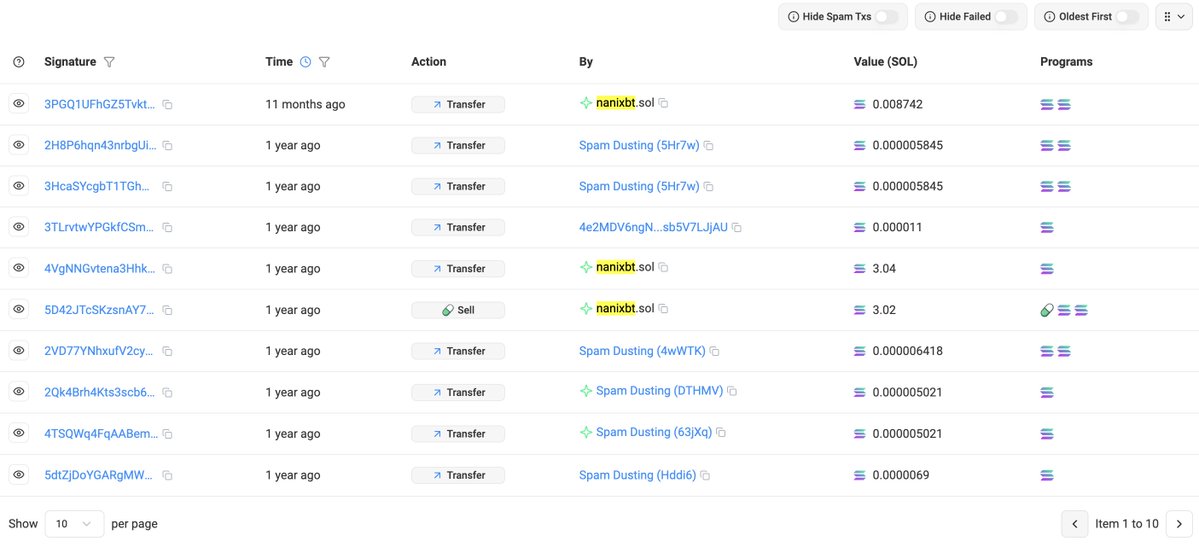Copy signature 2H8P6hqn43nrbgUi with copy icon
1199x547 pixels.
(x=167, y=146)
